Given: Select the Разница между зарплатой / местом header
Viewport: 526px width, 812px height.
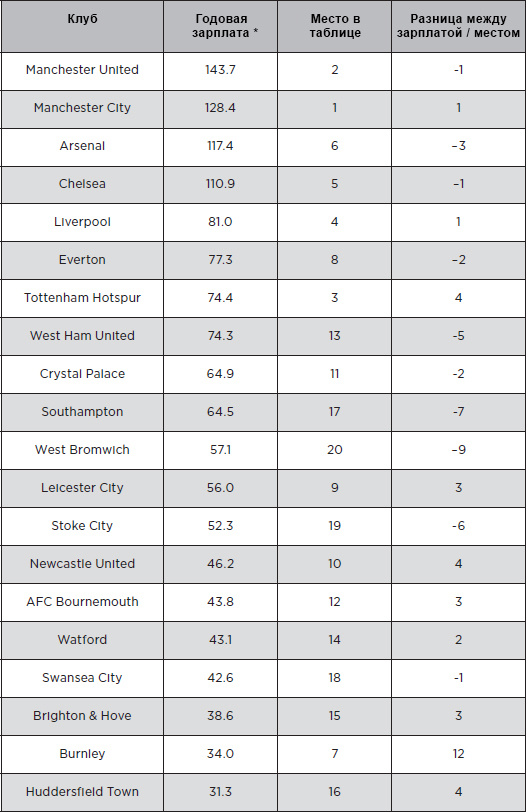Looking at the screenshot, I should click(x=458, y=26).
